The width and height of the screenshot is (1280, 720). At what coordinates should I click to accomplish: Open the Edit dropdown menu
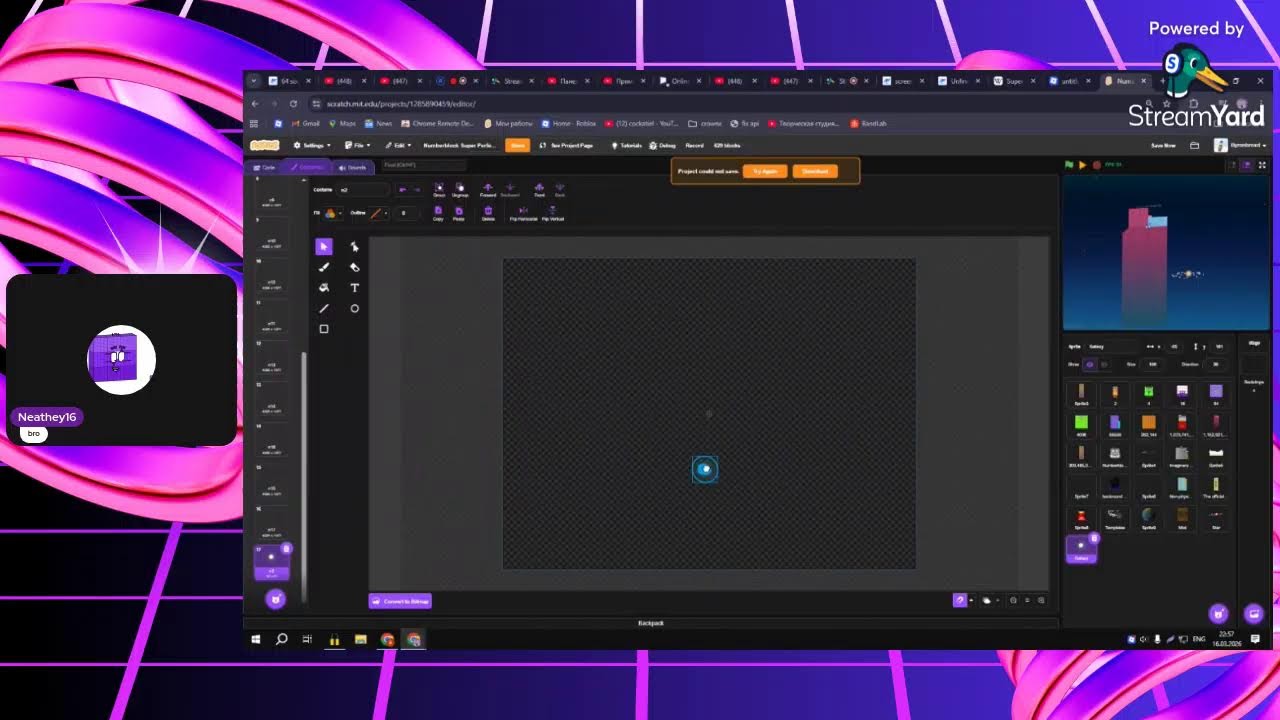coord(397,145)
